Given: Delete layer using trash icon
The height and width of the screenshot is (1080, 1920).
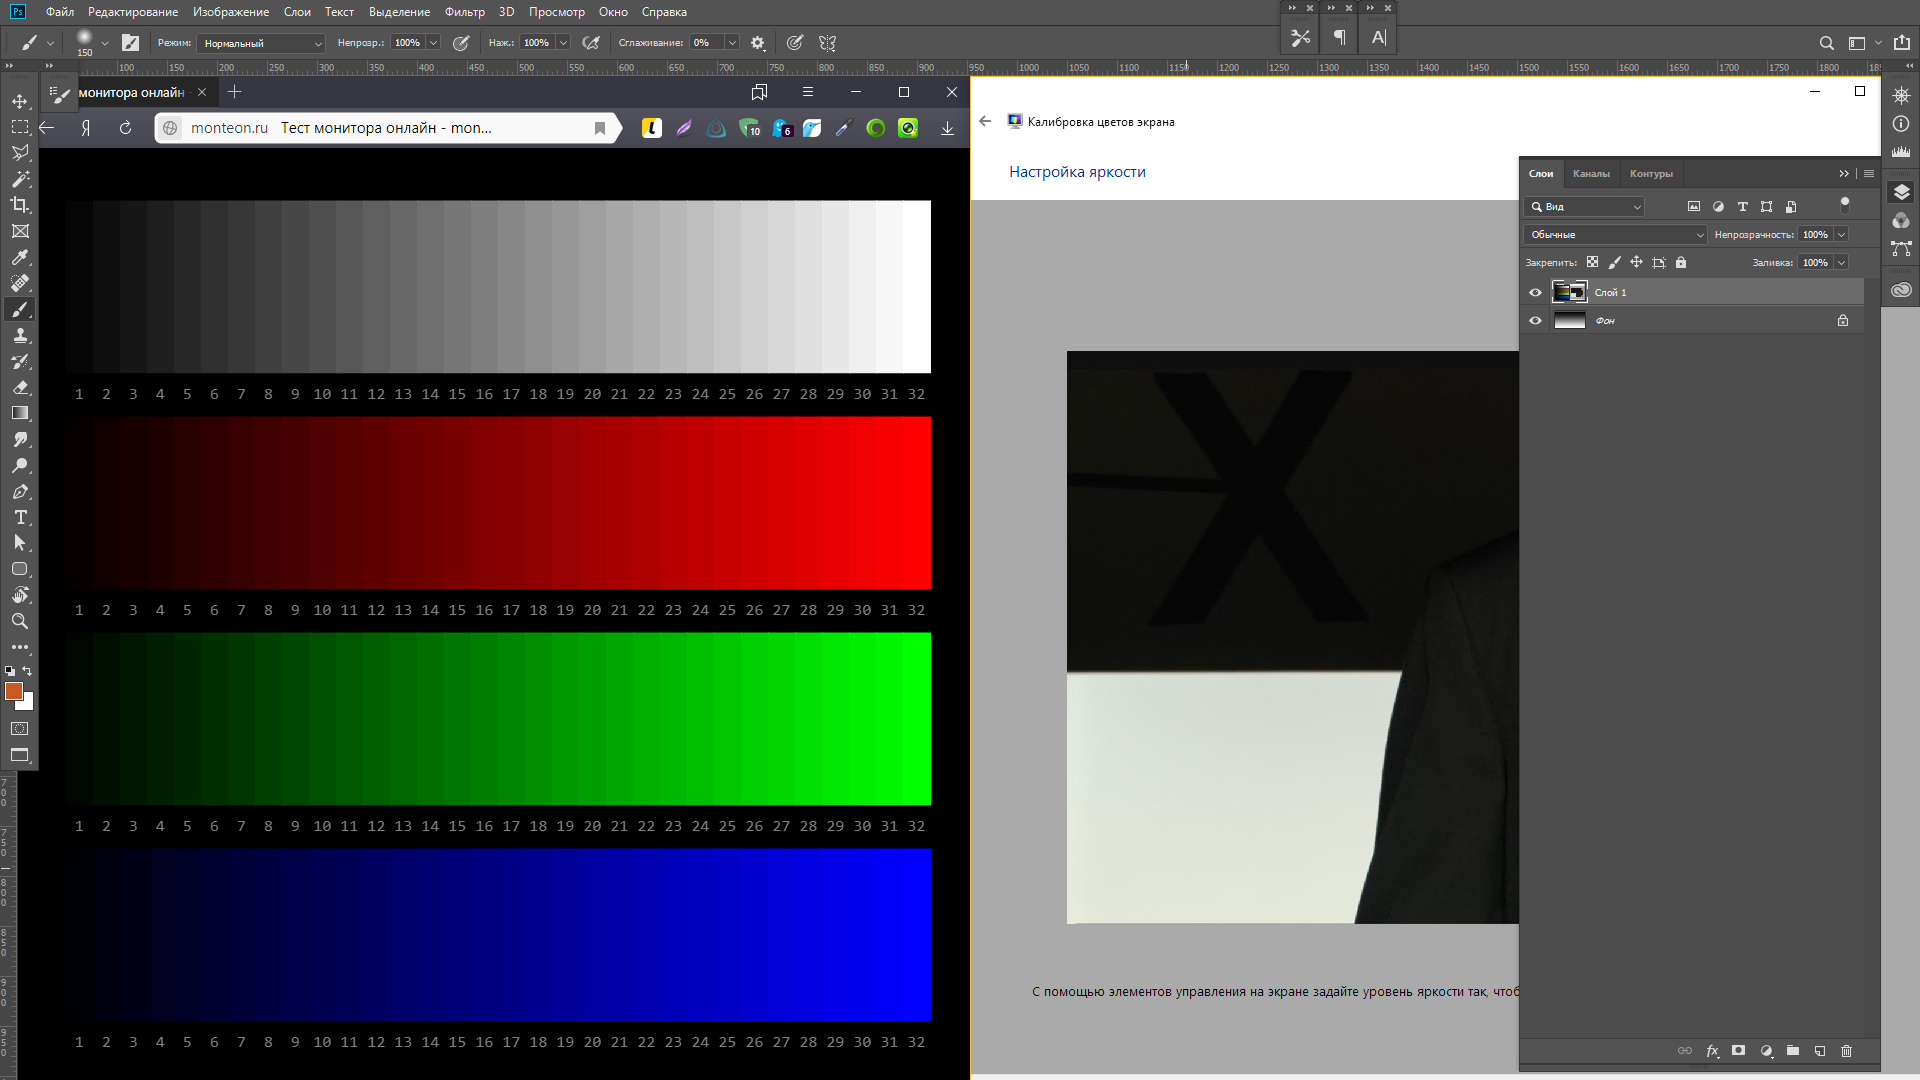Looking at the screenshot, I should pyautogui.click(x=1847, y=1051).
